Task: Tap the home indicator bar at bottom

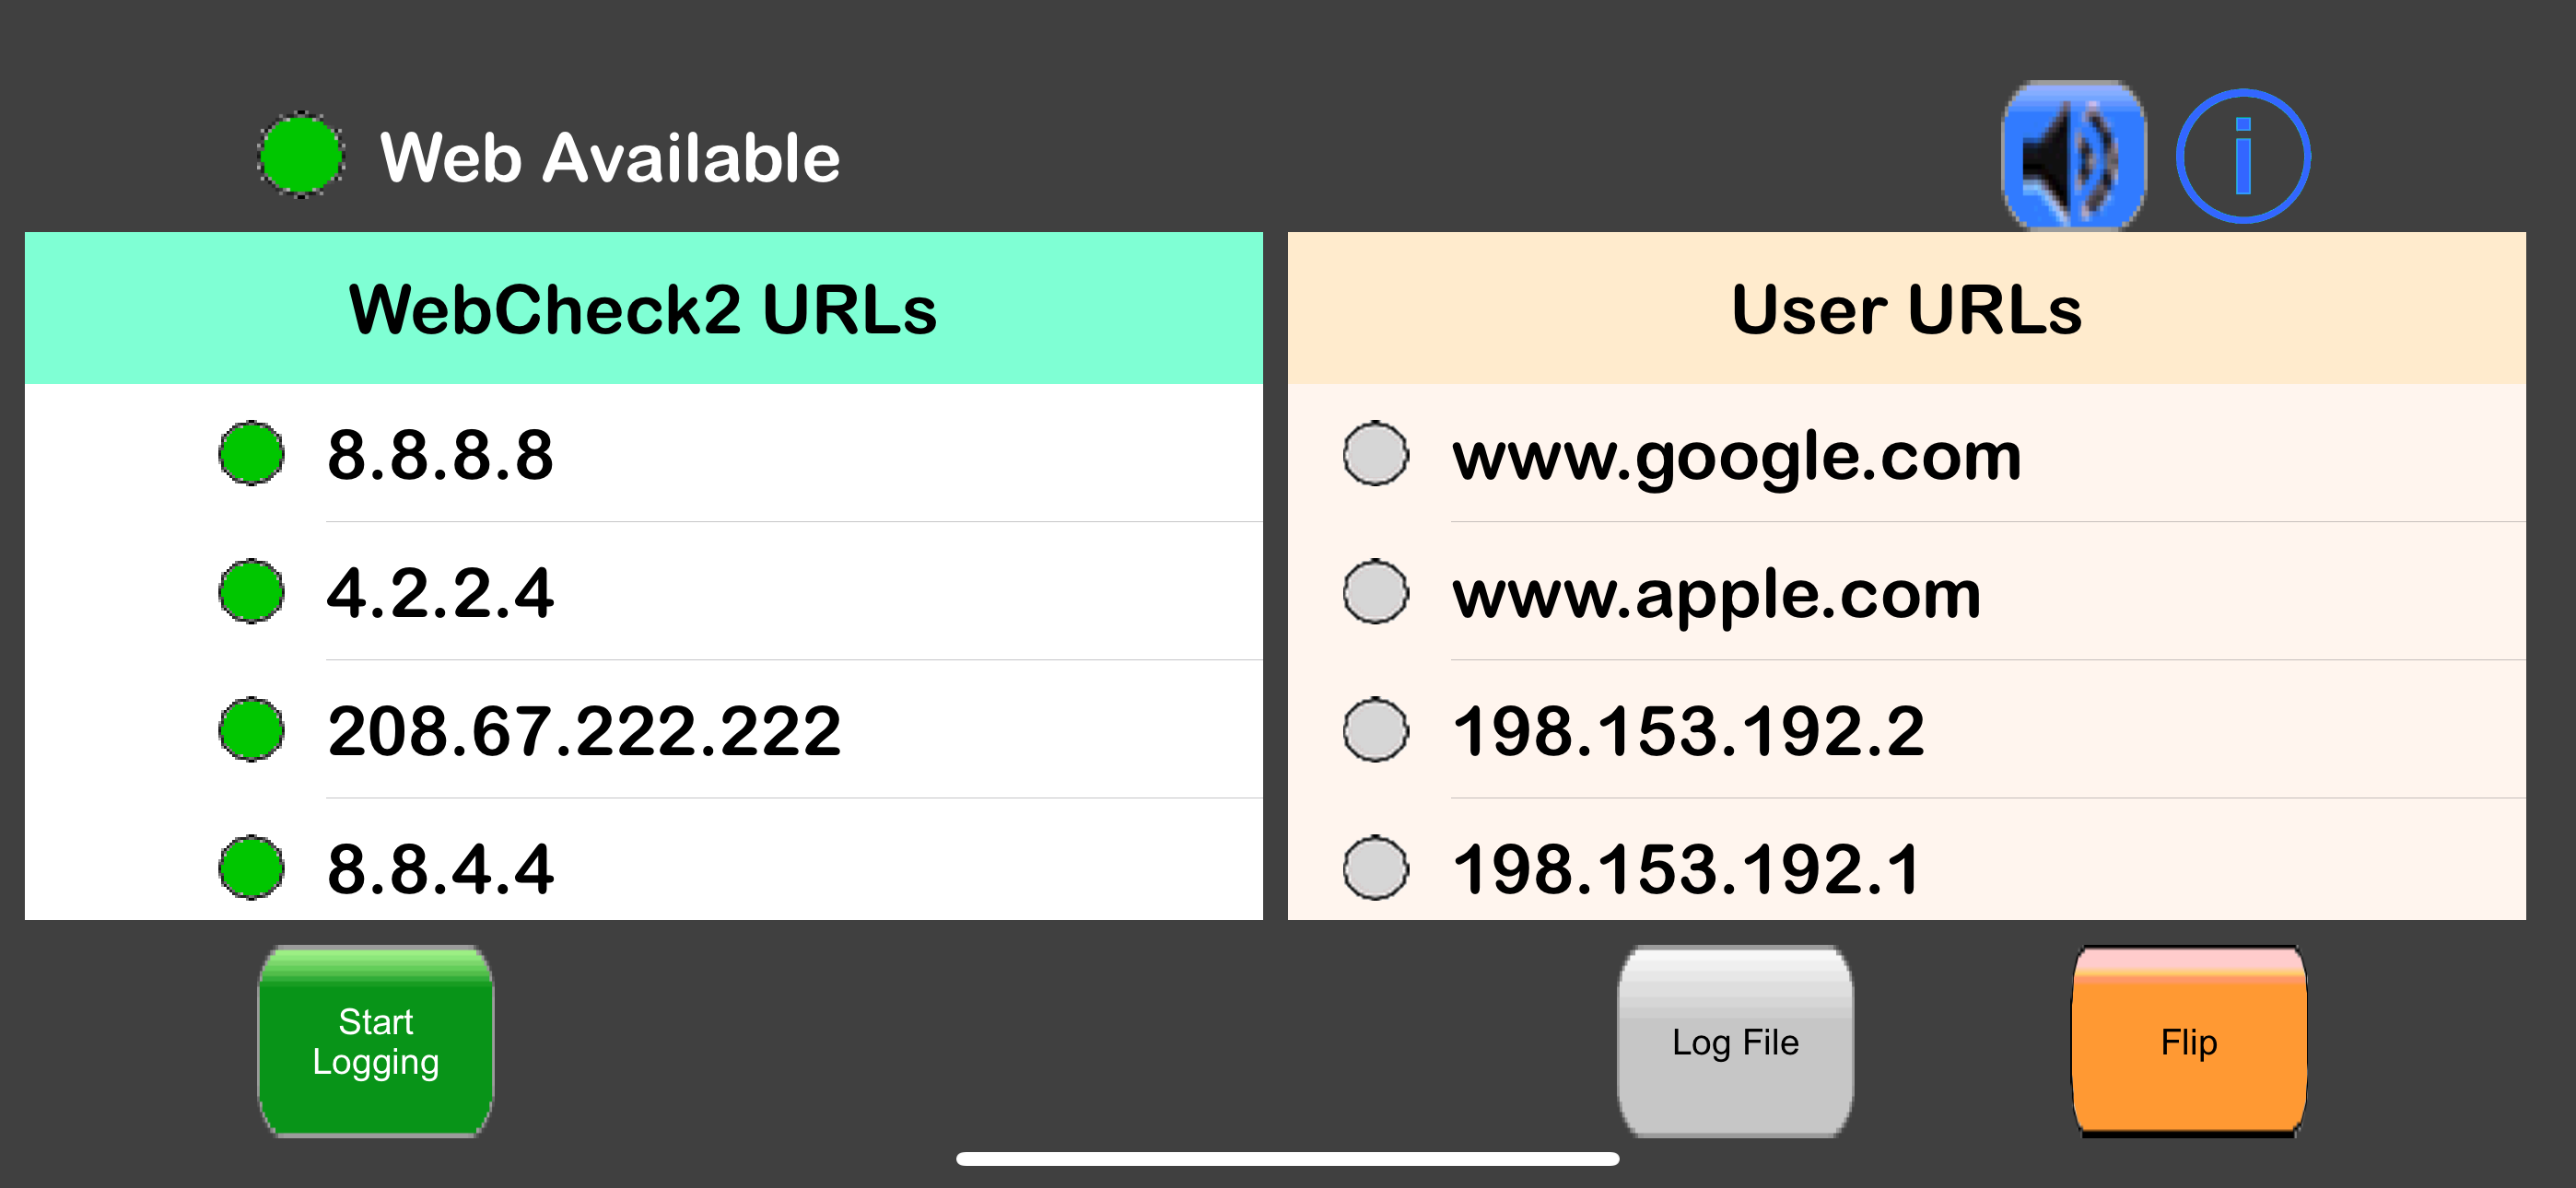Action: click(1288, 1158)
